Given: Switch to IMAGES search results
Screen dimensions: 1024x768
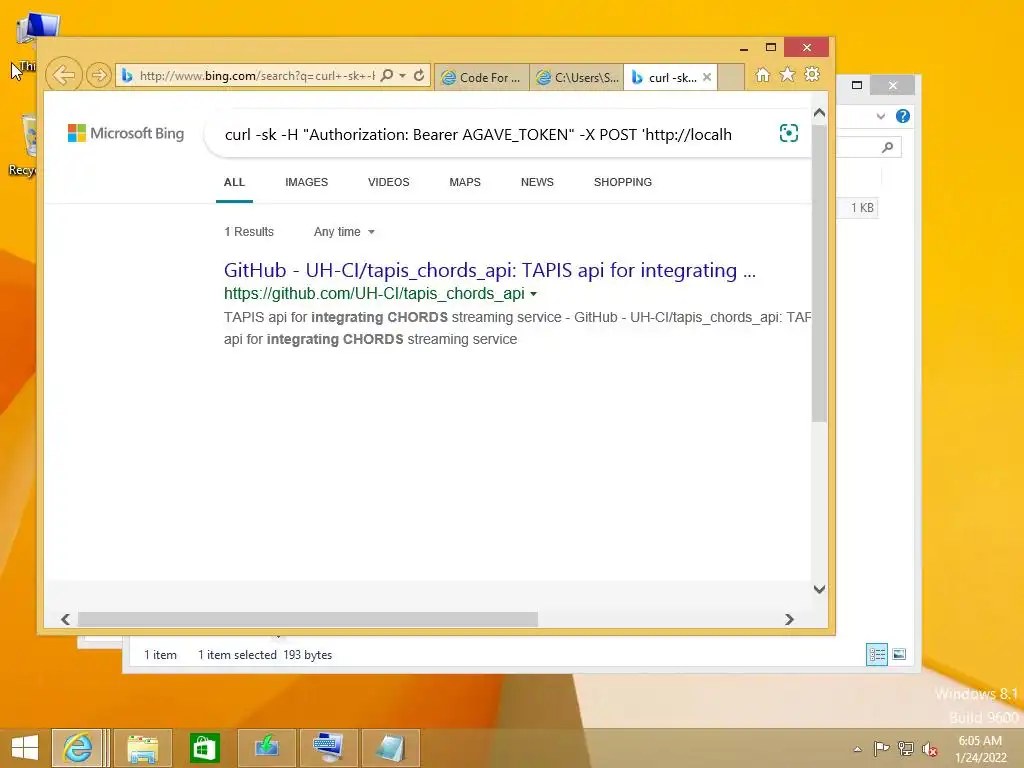Looking at the screenshot, I should (306, 182).
